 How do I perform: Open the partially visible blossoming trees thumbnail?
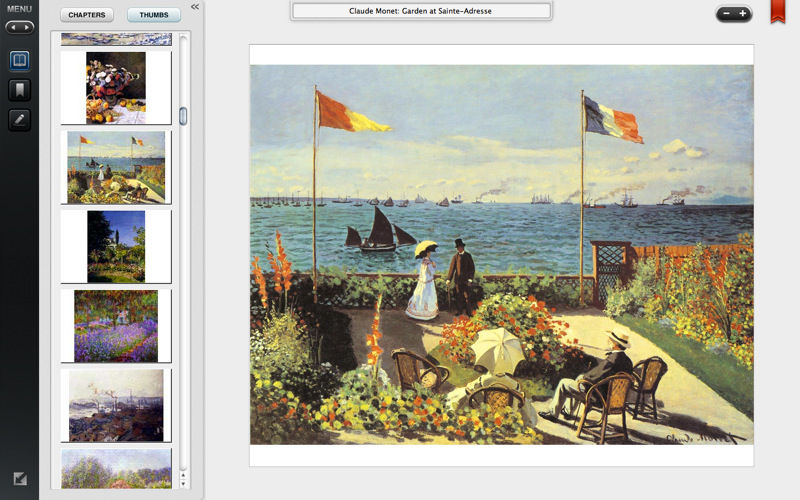(x=116, y=468)
